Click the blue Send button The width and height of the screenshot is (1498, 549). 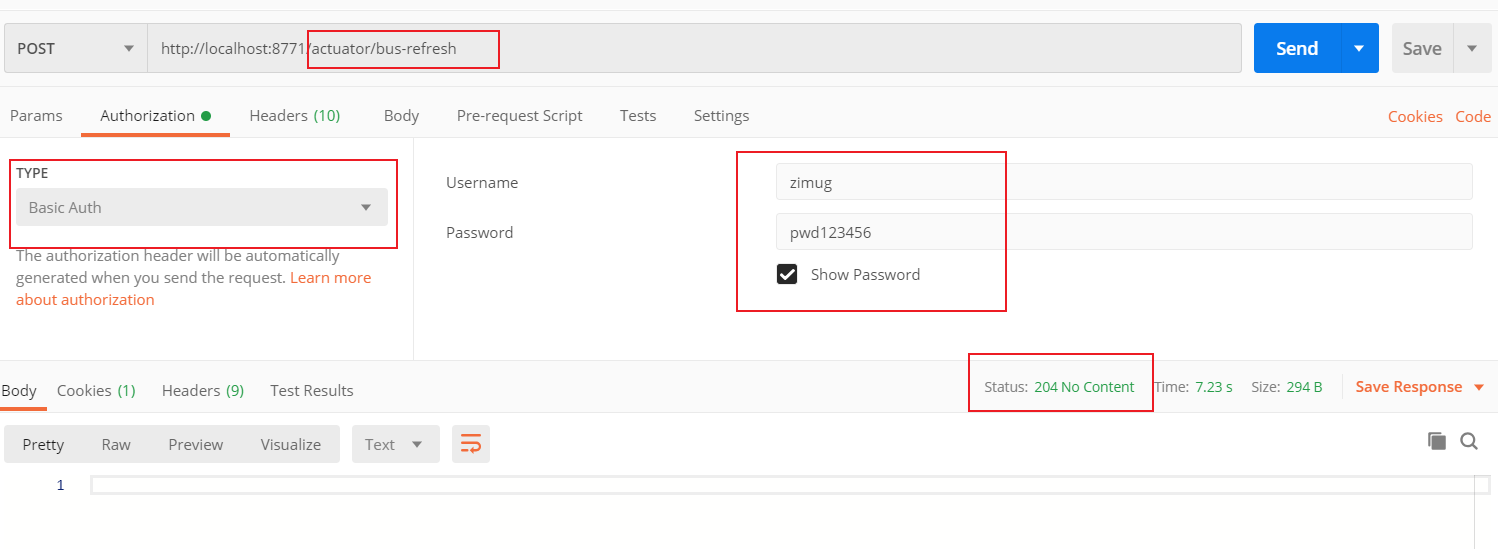coord(1297,48)
